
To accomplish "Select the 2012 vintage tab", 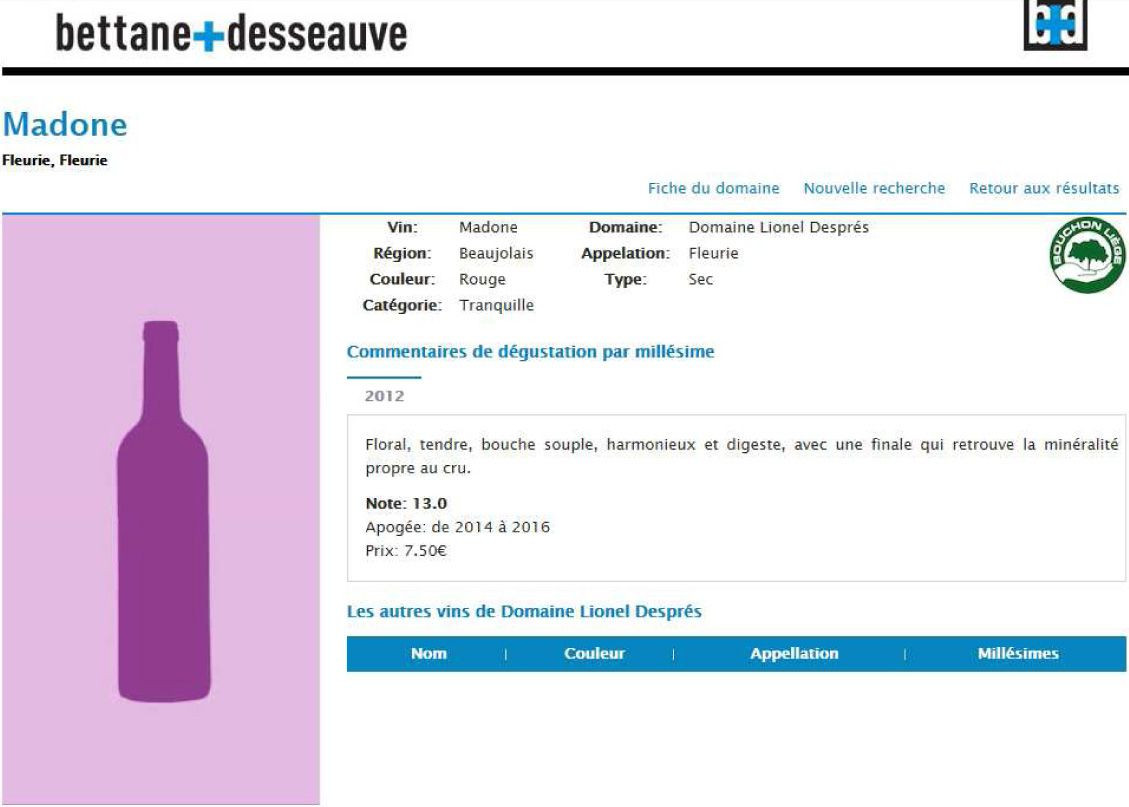I will [x=384, y=396].
